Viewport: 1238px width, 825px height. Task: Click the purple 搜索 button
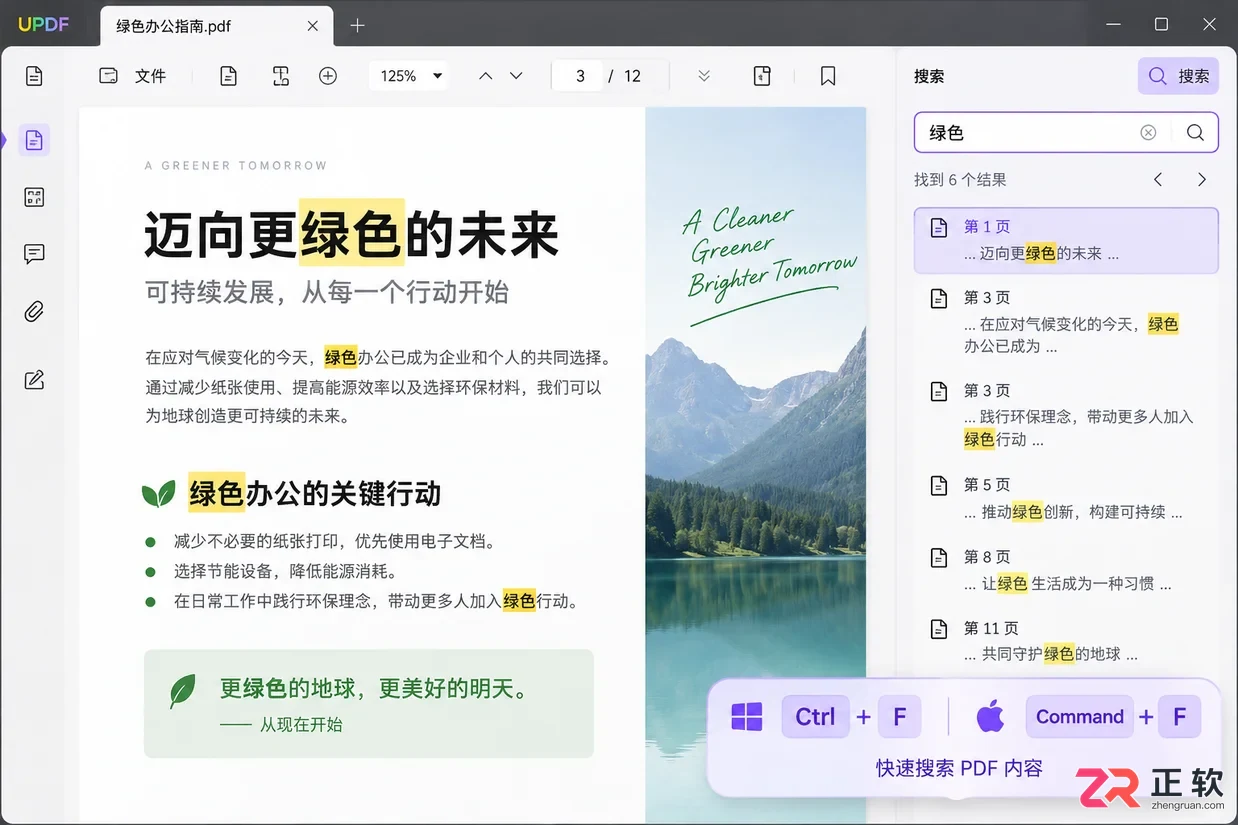tap(1178, 76)
